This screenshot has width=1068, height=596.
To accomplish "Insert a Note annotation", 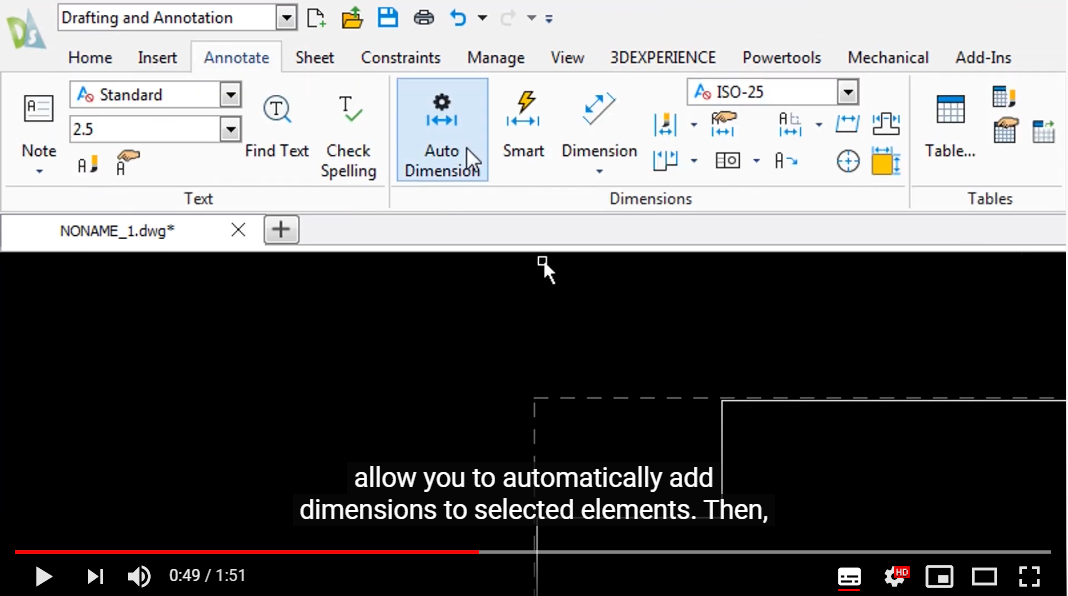I will click(39, 126).
